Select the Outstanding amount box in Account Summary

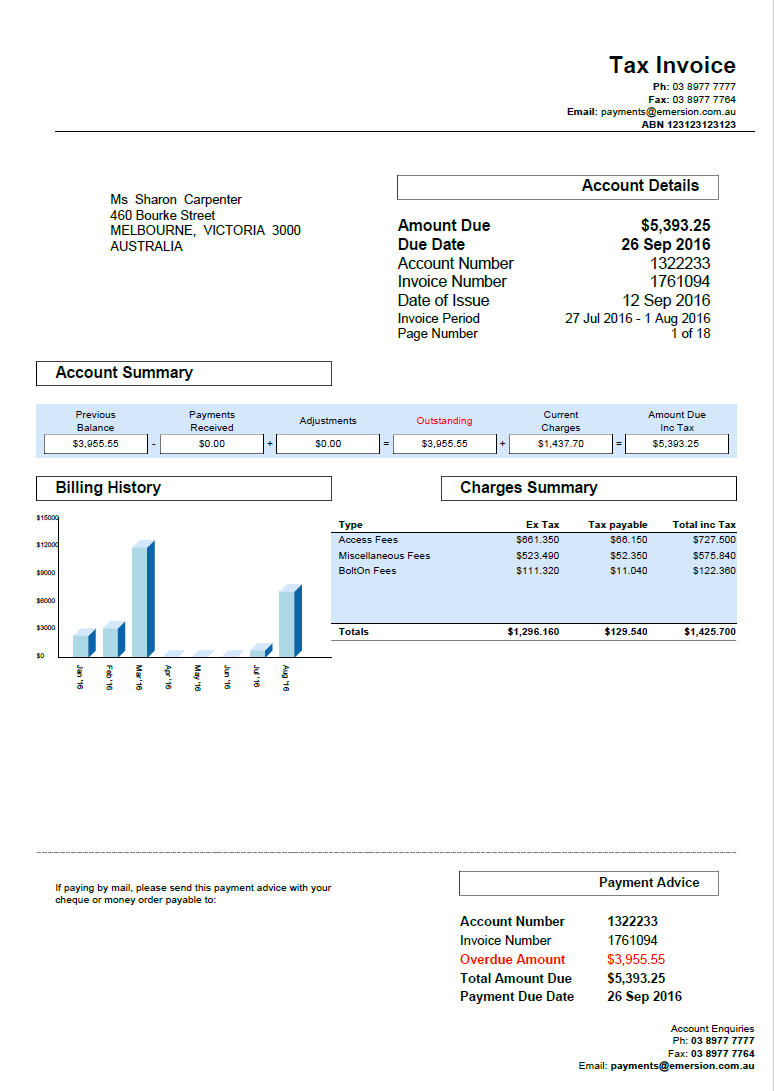[444, 444]
